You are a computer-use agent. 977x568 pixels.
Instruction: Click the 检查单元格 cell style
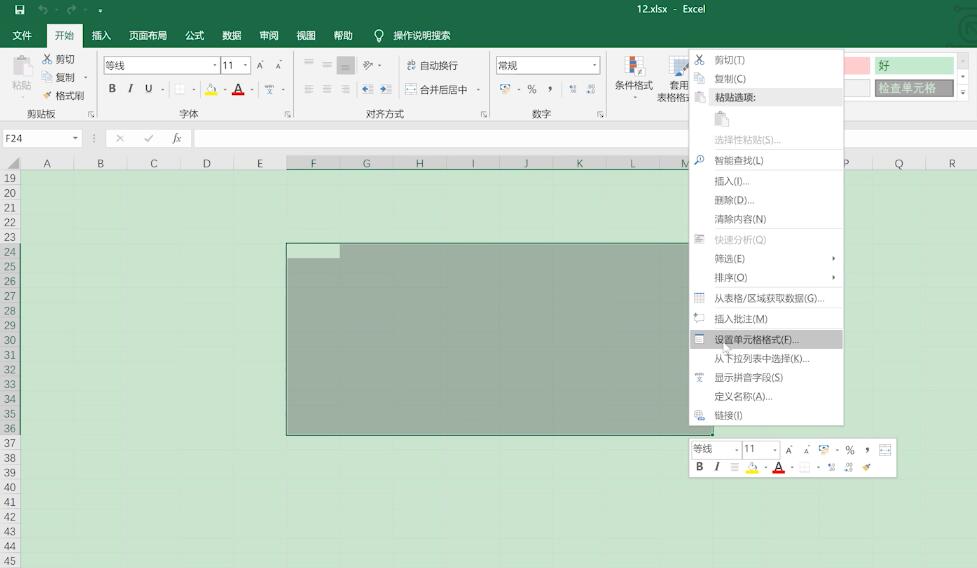click(914, 88)
